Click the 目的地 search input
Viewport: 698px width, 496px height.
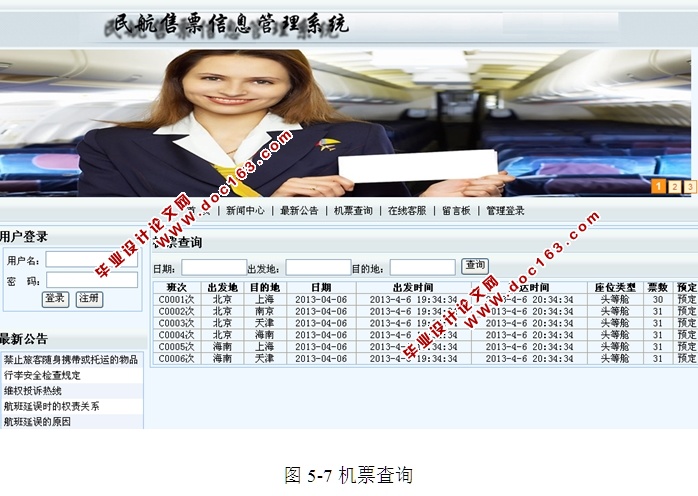pyautogui.click(x=422, y=267)
